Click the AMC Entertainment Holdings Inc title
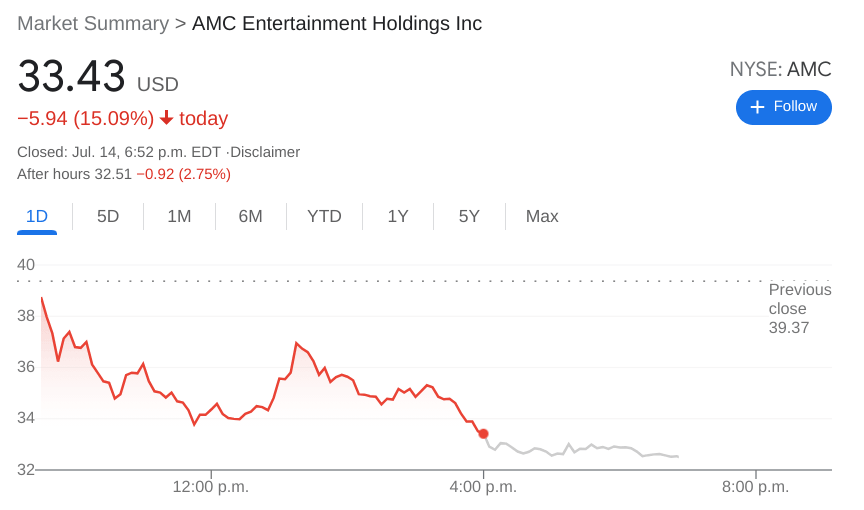The width and height of the screenshot is (864, 510). click(x=337, y=23)
